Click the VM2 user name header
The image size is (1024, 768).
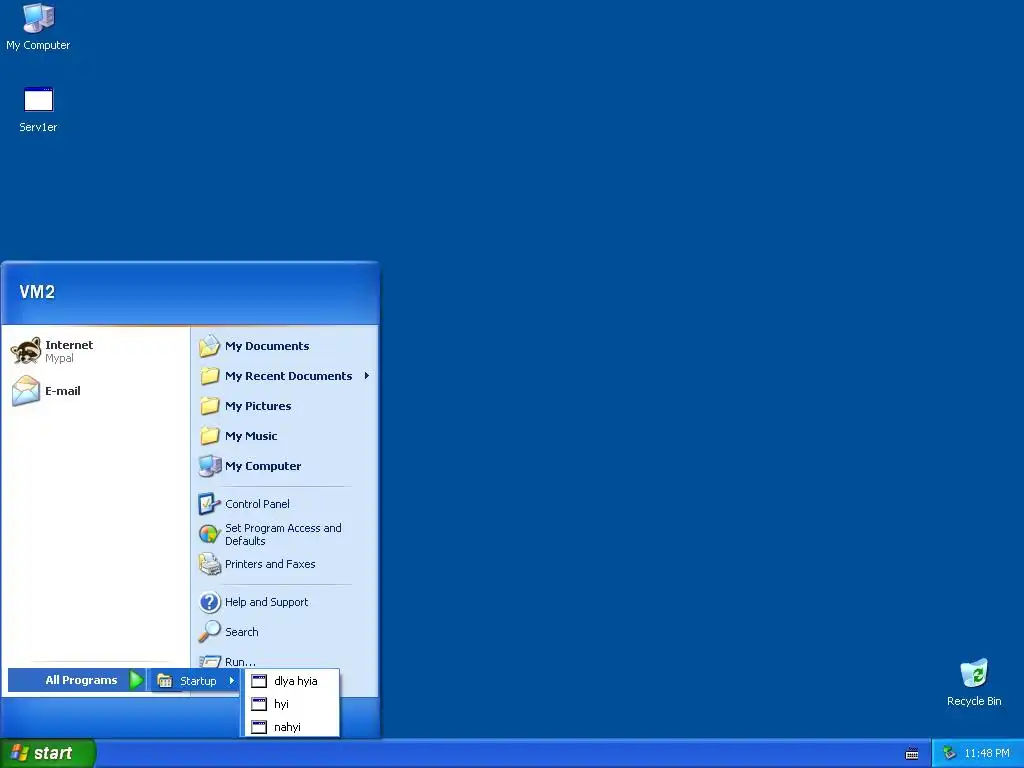(x=37, y=292)
